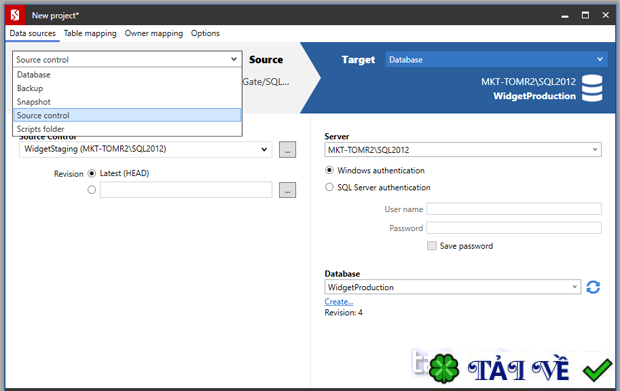Select Latest (HEAD) revision option
620x391 pixels.
[x=92, y=173]
